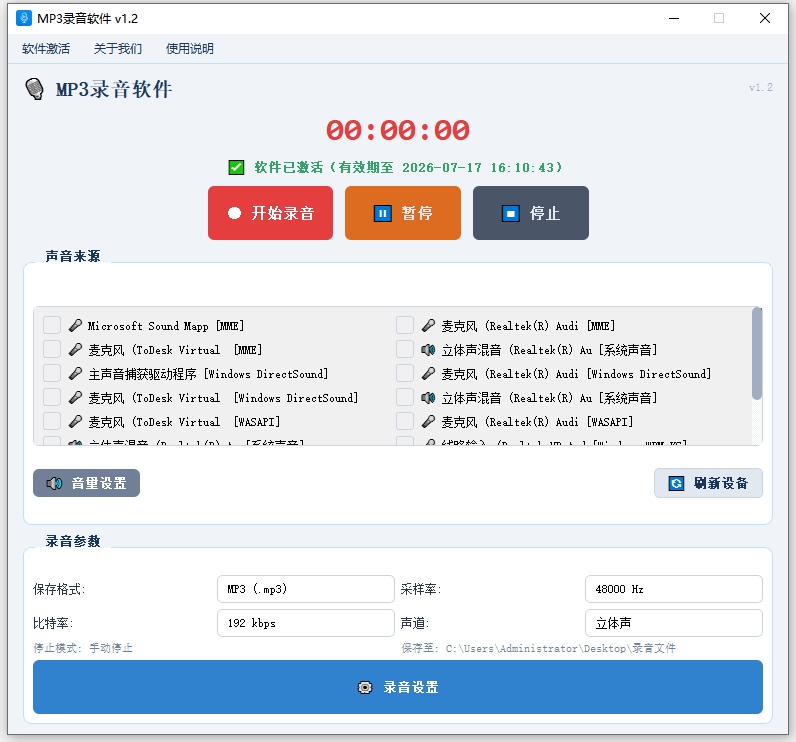Click mic icon of Realtek(R) Audi [WASAPI]
Image resolution: width=796 pixels, height=742 pixels.
[428, 421]
